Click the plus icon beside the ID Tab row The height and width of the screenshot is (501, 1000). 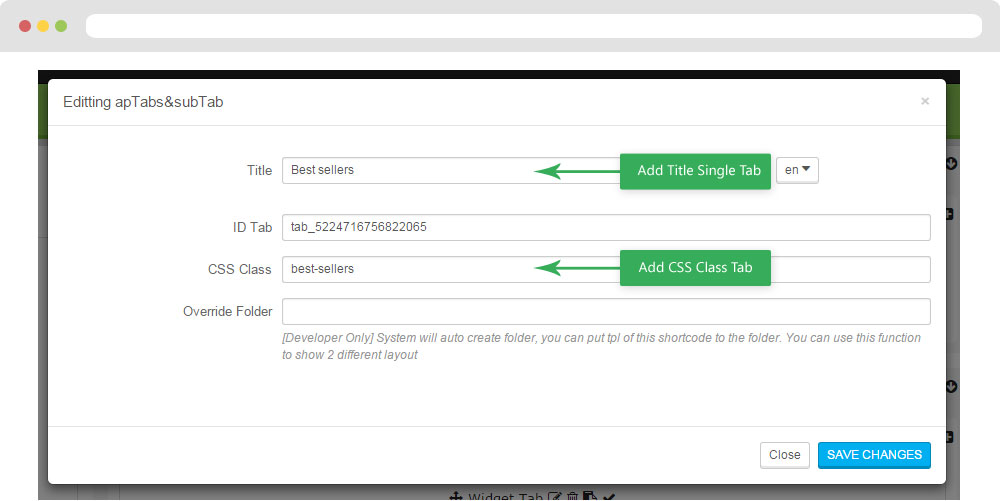(x=949, y=214)
